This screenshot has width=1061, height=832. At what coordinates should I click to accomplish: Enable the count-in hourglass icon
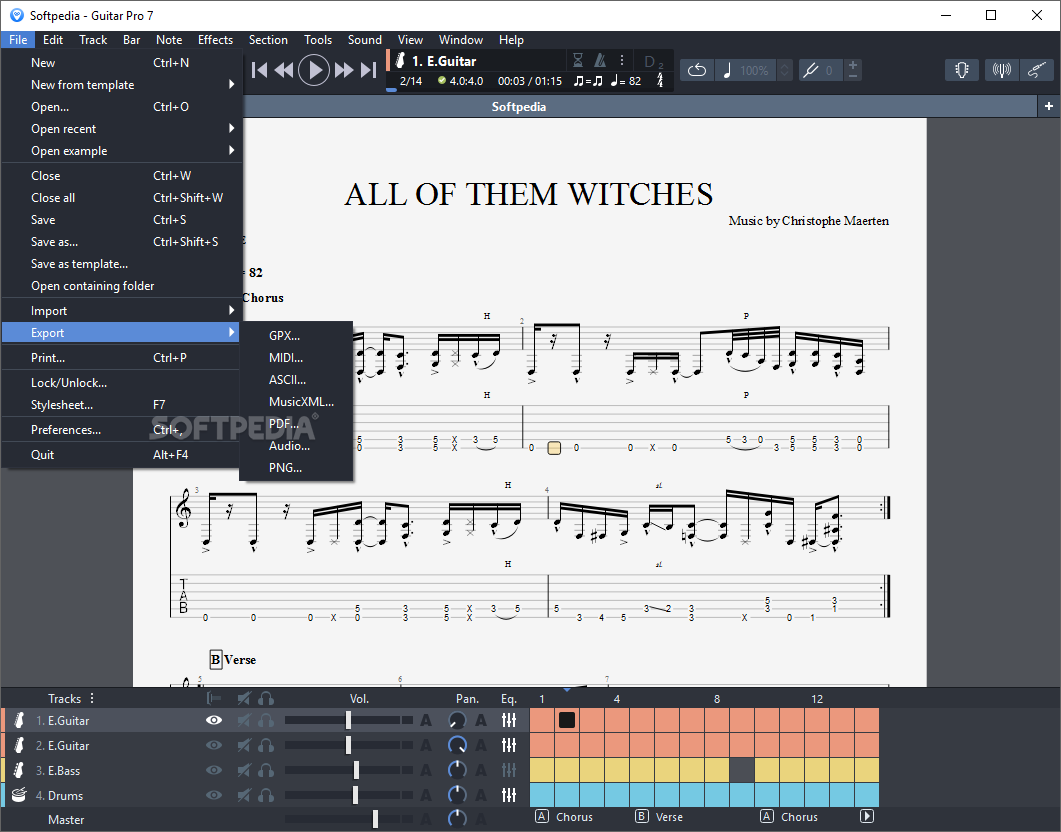click(x=577, y=60)
